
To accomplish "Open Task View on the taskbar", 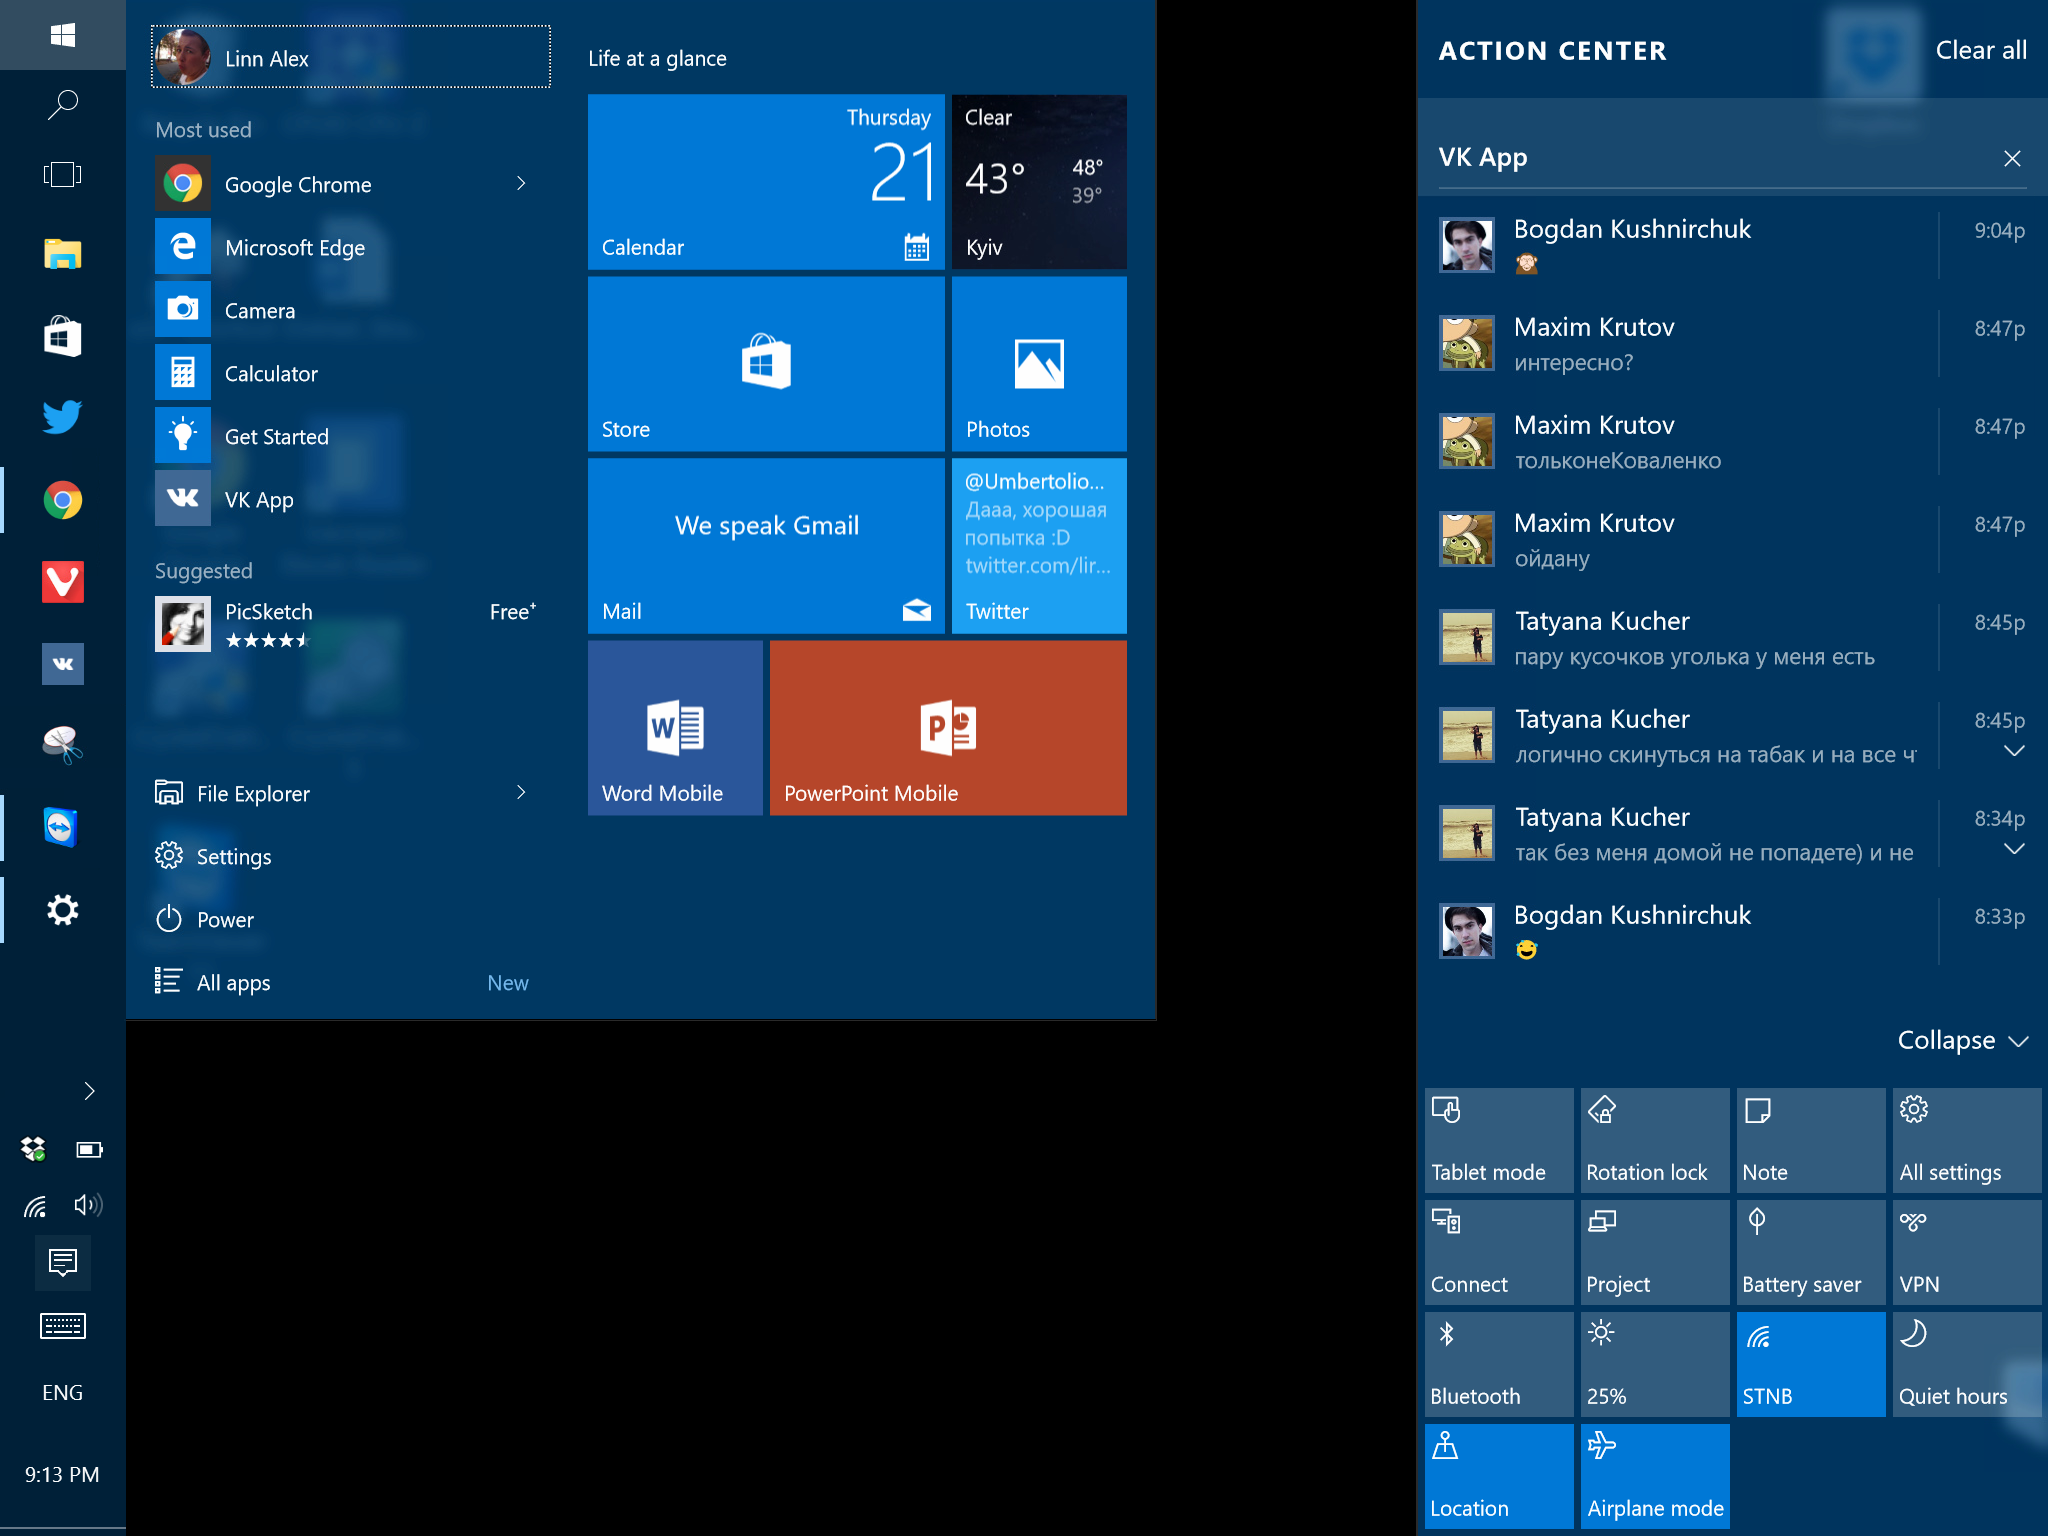I will point(62,175).
